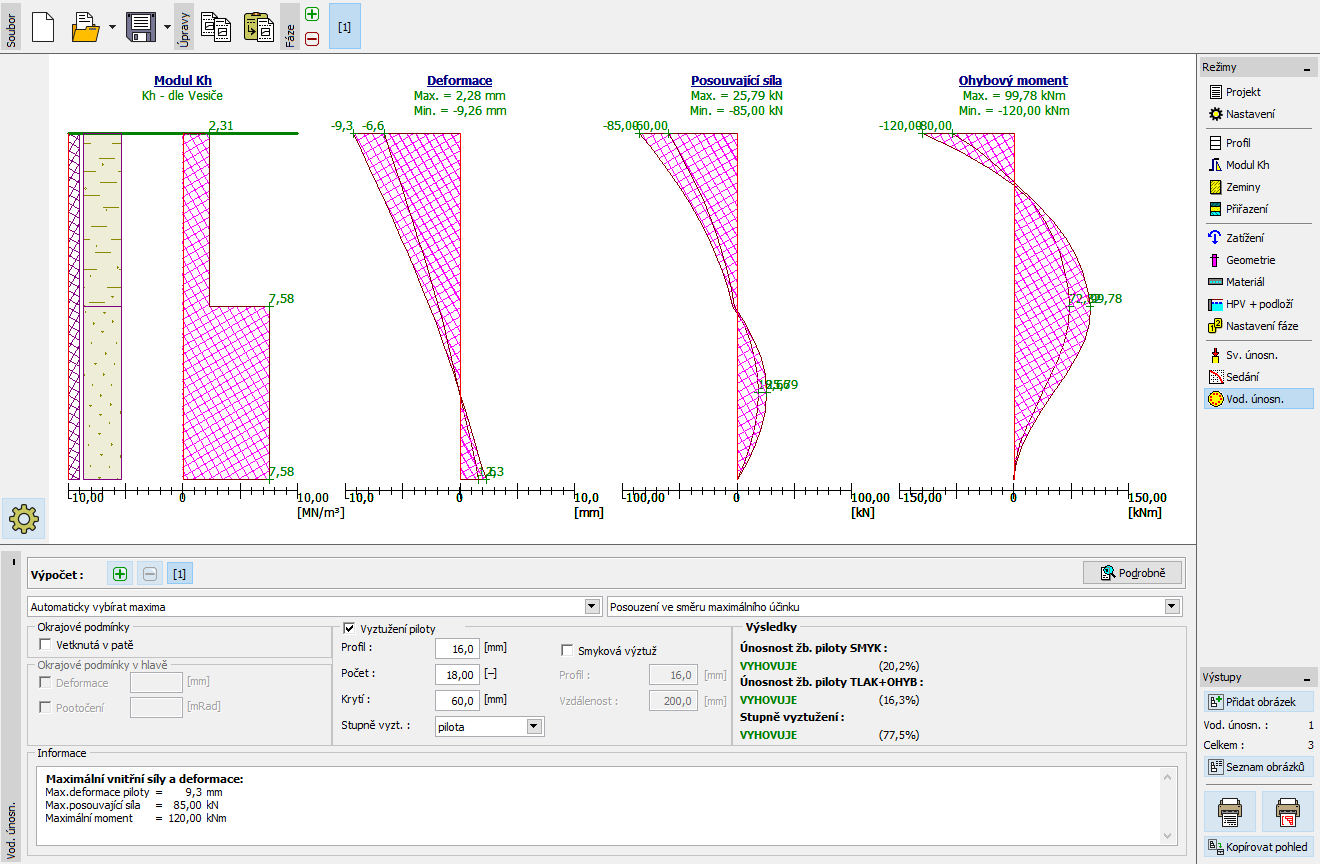This screenshot has height=864, width=1320.
Task: Click the Přidat obrázek button
Action: [x=1258, y=702]
